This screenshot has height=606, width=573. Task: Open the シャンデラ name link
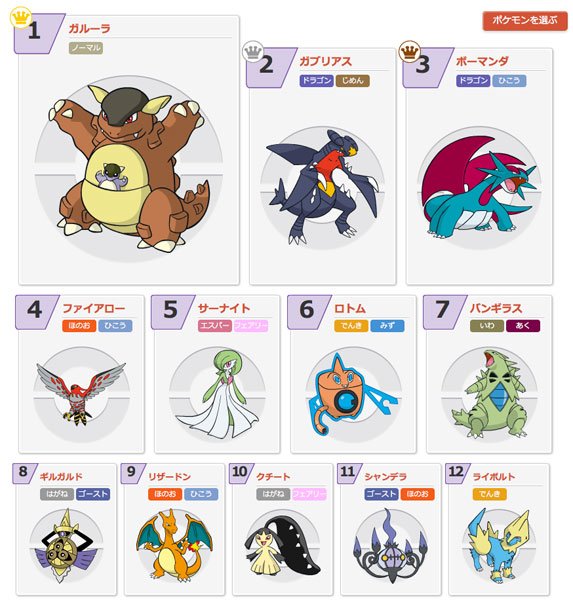click(x=386, y=477)
